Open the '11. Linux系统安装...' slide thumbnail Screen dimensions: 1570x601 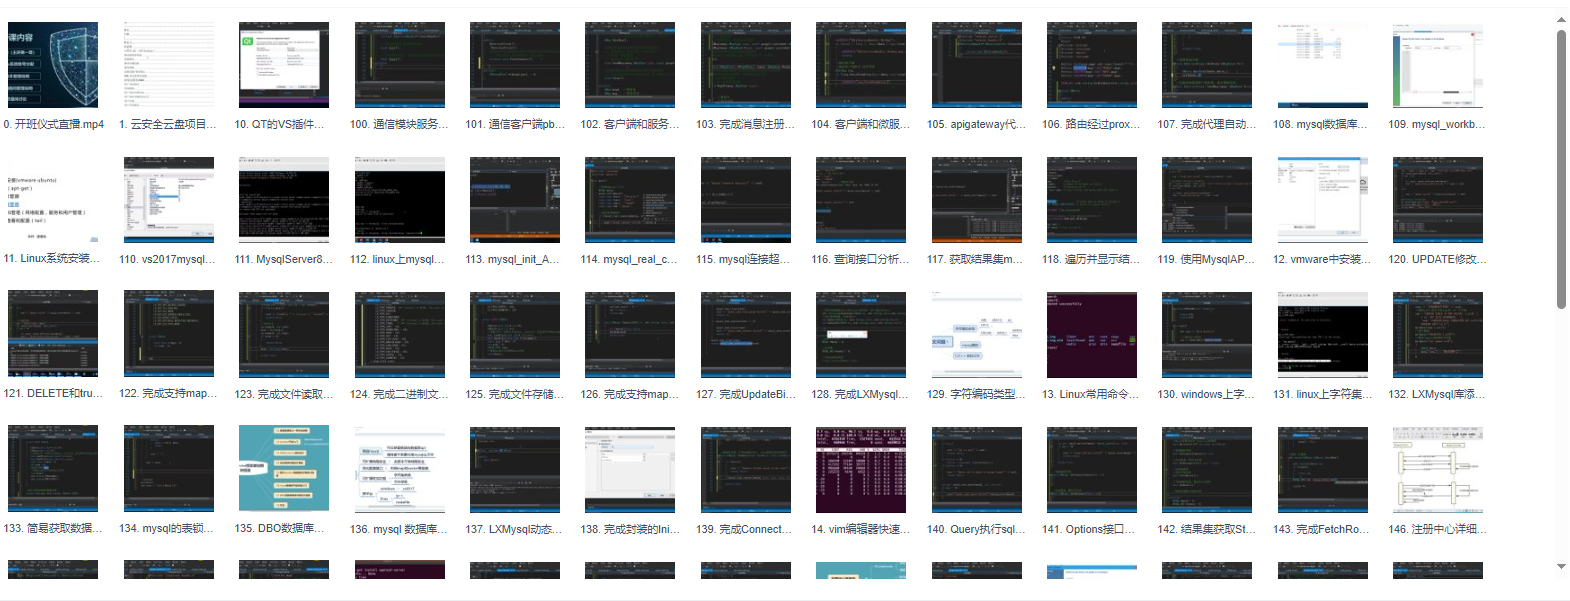point(53,200)
